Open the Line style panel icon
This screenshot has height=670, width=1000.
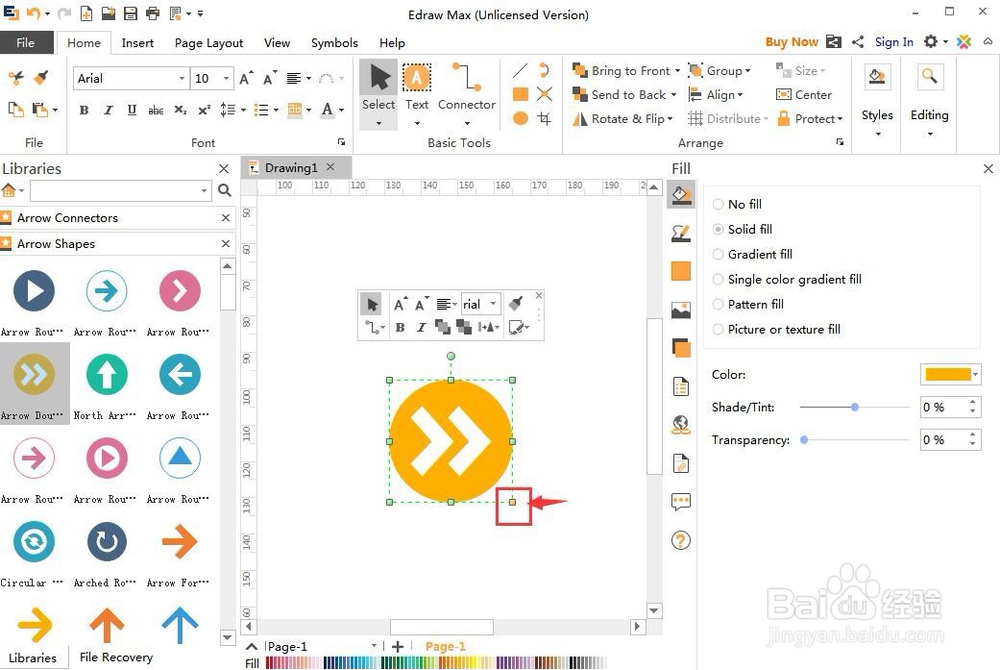pos(680,233)
